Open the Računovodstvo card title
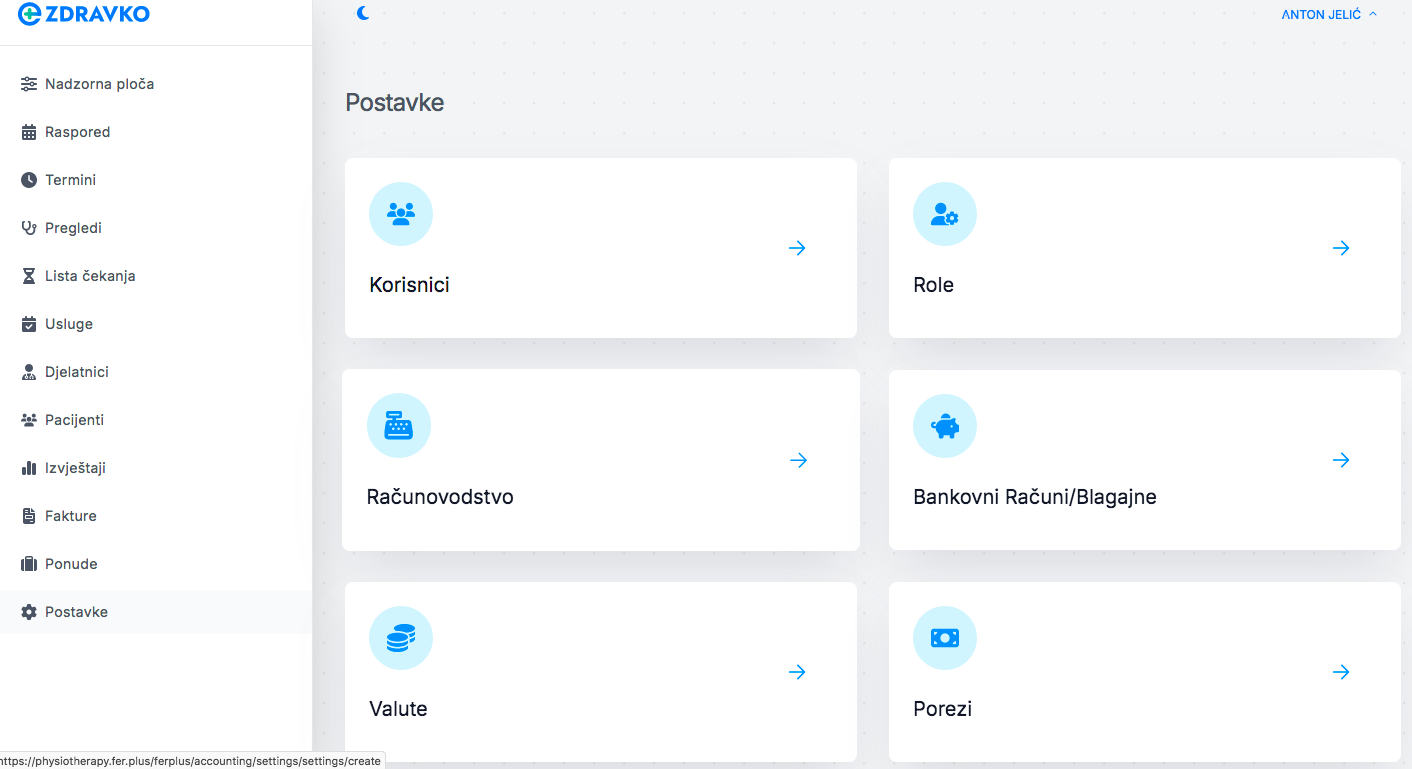The width and height of the screenshot is (1412, 769). coord(440,497)
